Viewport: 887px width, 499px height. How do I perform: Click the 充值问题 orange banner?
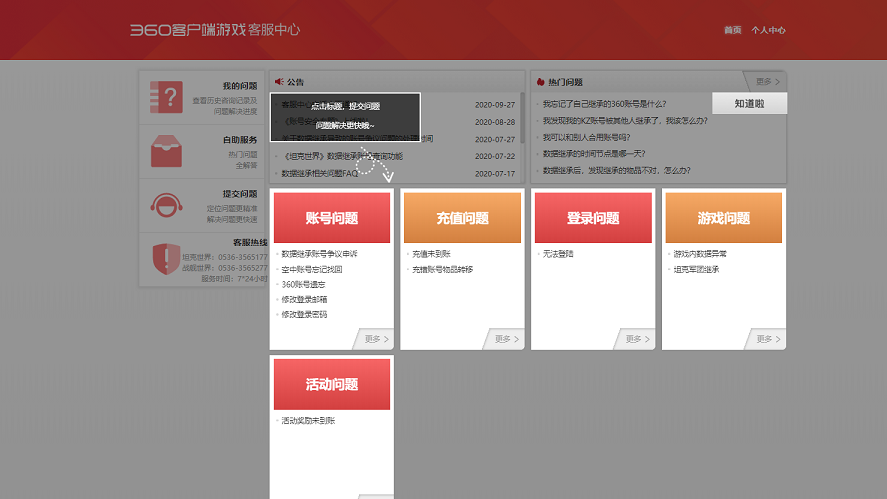(462, 218)
